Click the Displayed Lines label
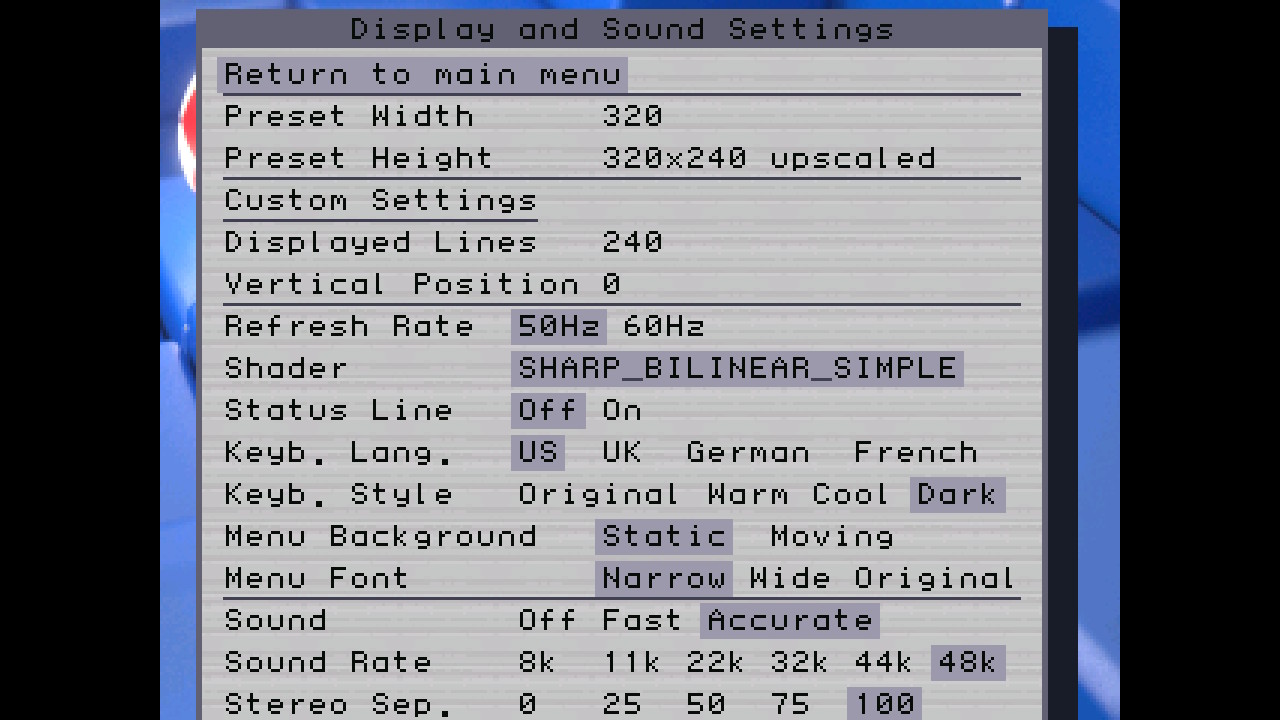Viewport: 1280px width, 720px height. pos(380,242)
